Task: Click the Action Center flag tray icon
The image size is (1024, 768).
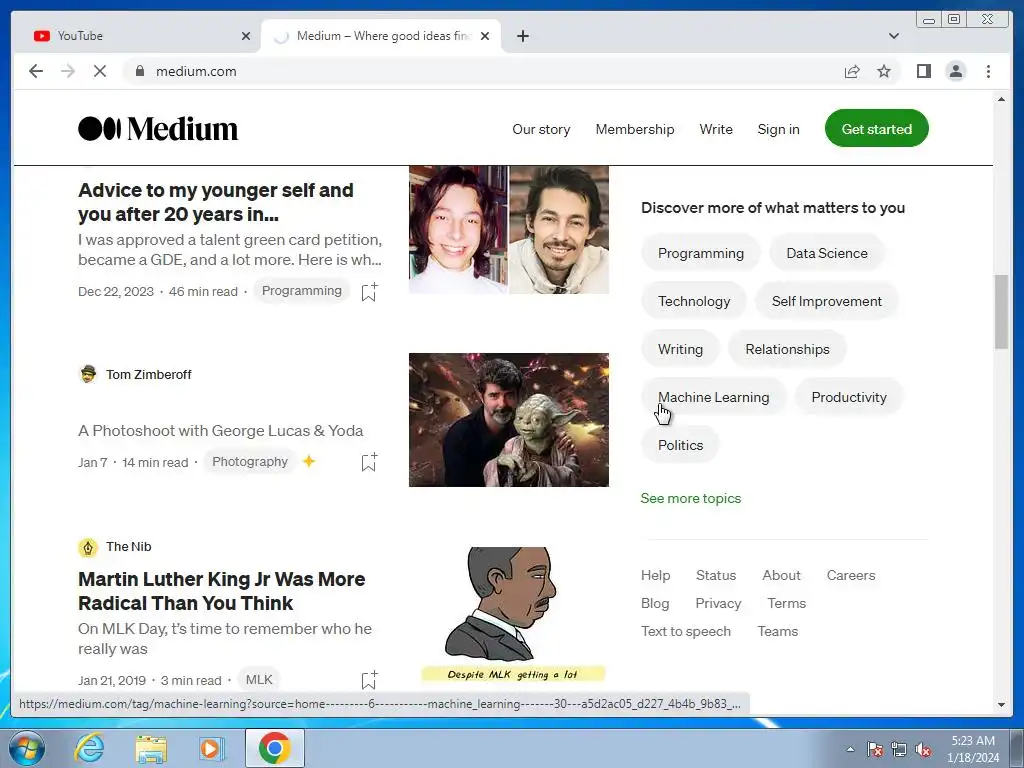Action: click(874, 749)
